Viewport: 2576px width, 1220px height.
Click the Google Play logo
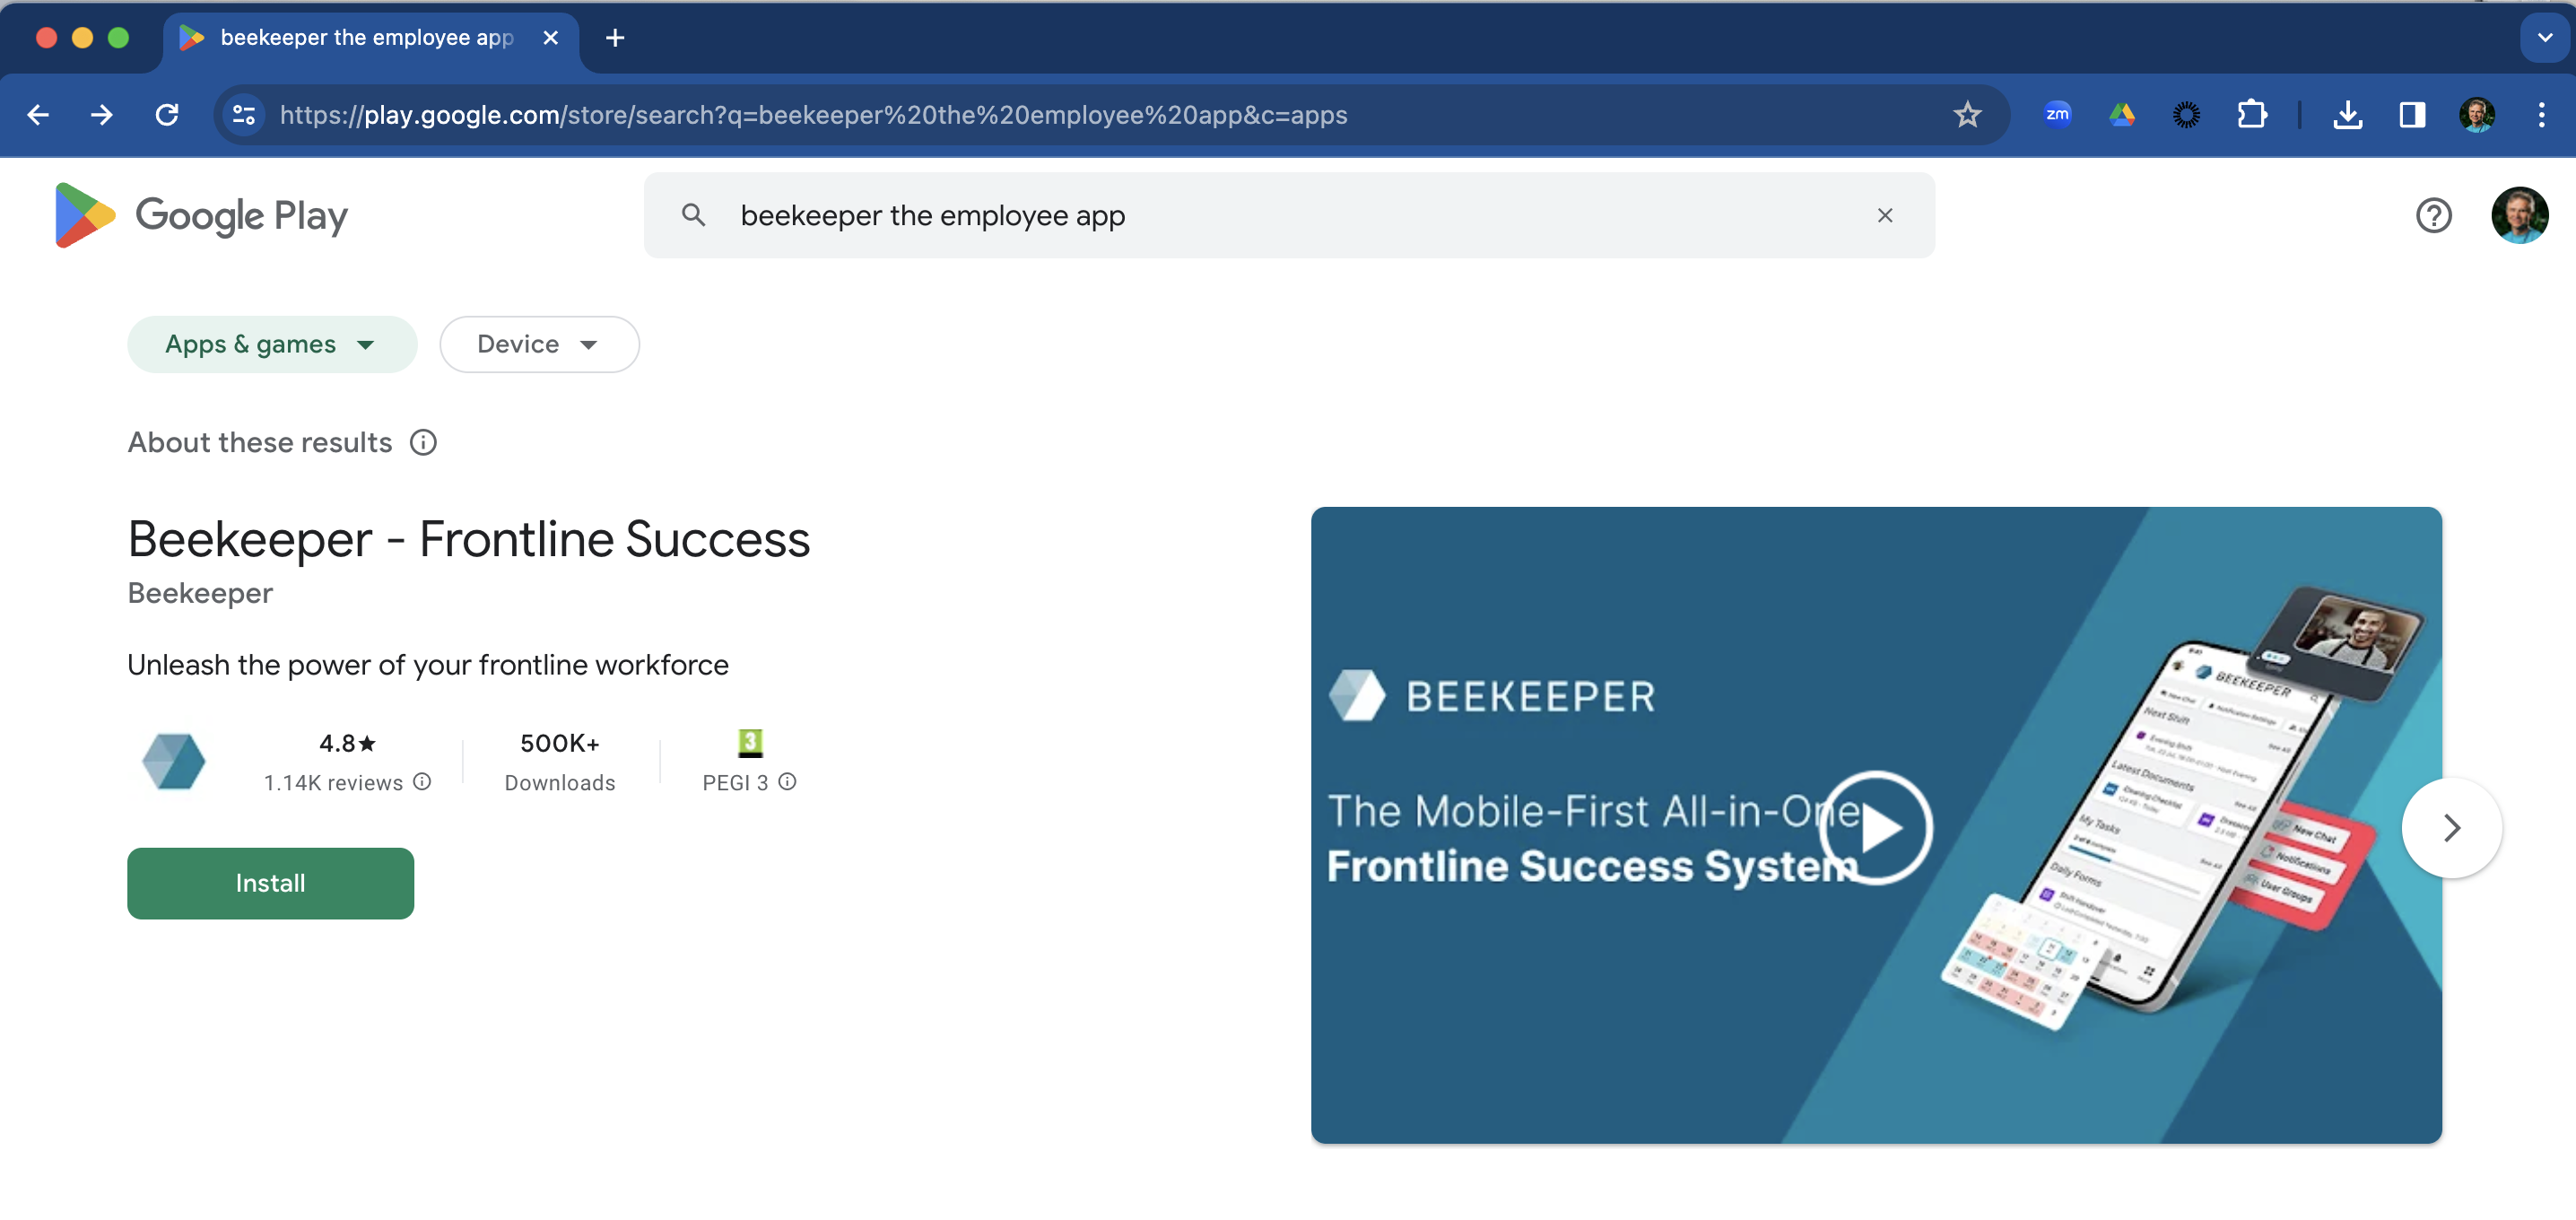[x=198, y=215]
